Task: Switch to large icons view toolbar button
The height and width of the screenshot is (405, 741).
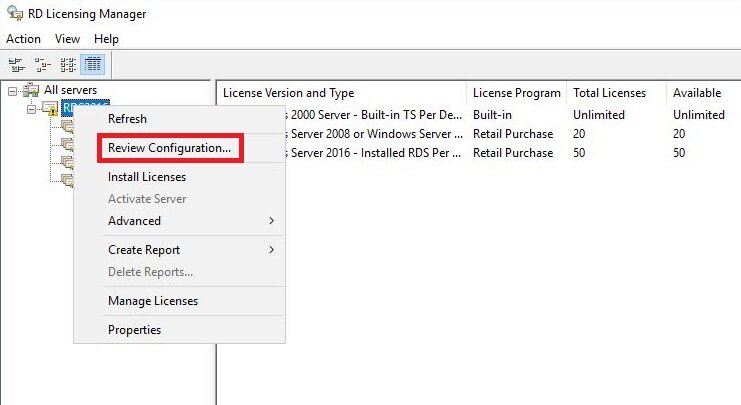Action: point(17,64)
